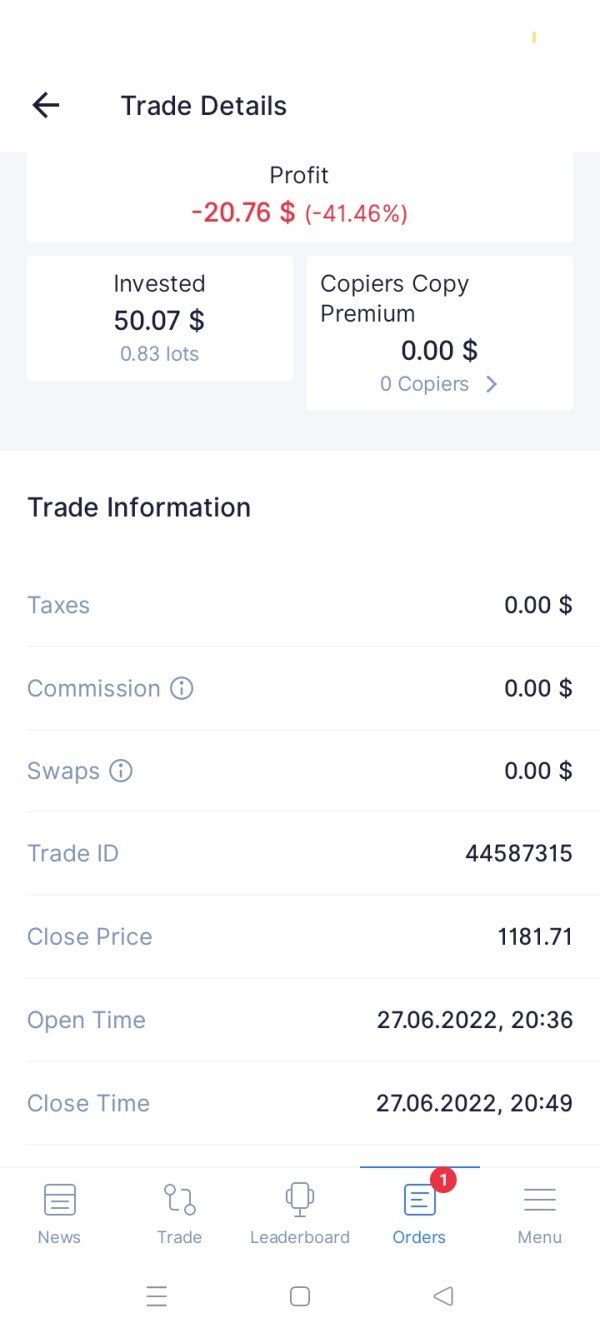Tap the Swaps info icon
Screen dimensions: 600x1333
pyautogui.click(x=121, y=771)
